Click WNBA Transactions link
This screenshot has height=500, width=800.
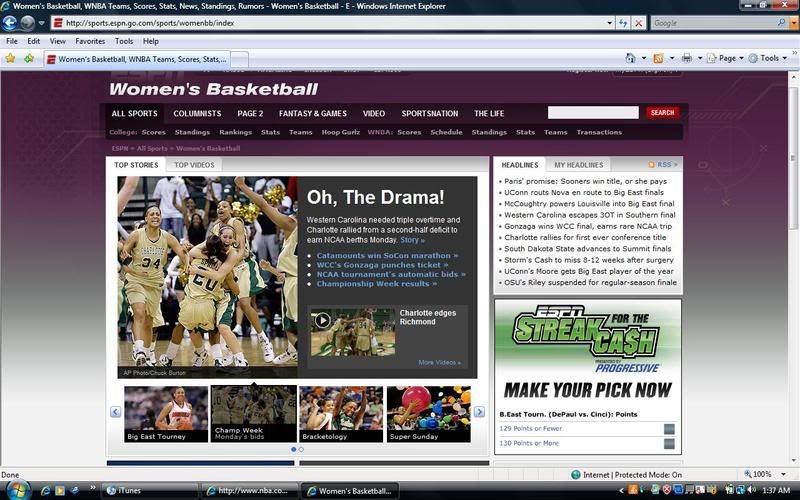click(599, 132)
